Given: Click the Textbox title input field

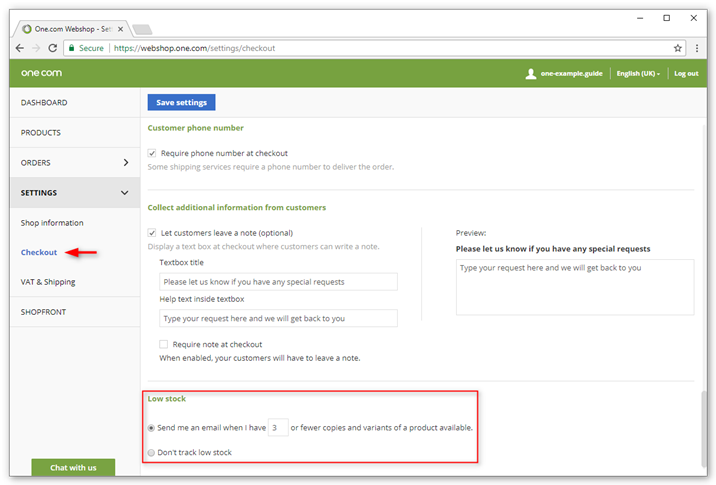Looking at the screenshot, I should 278,282.
